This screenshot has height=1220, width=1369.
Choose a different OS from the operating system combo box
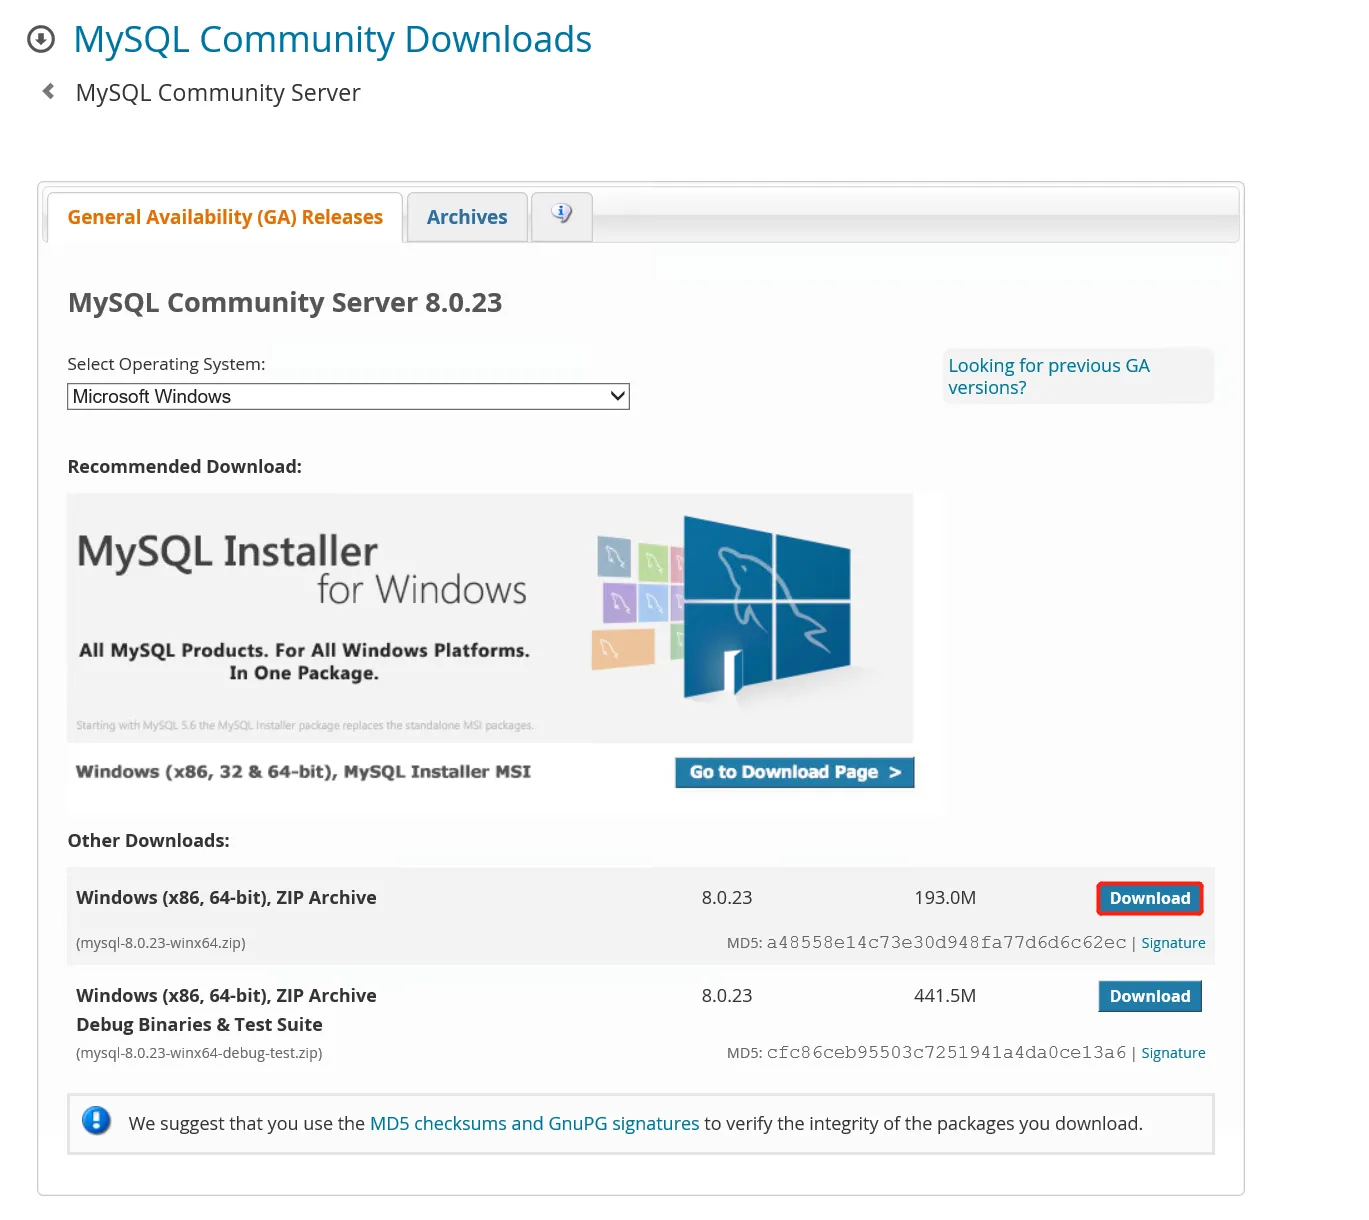click(x=348, y=396)
